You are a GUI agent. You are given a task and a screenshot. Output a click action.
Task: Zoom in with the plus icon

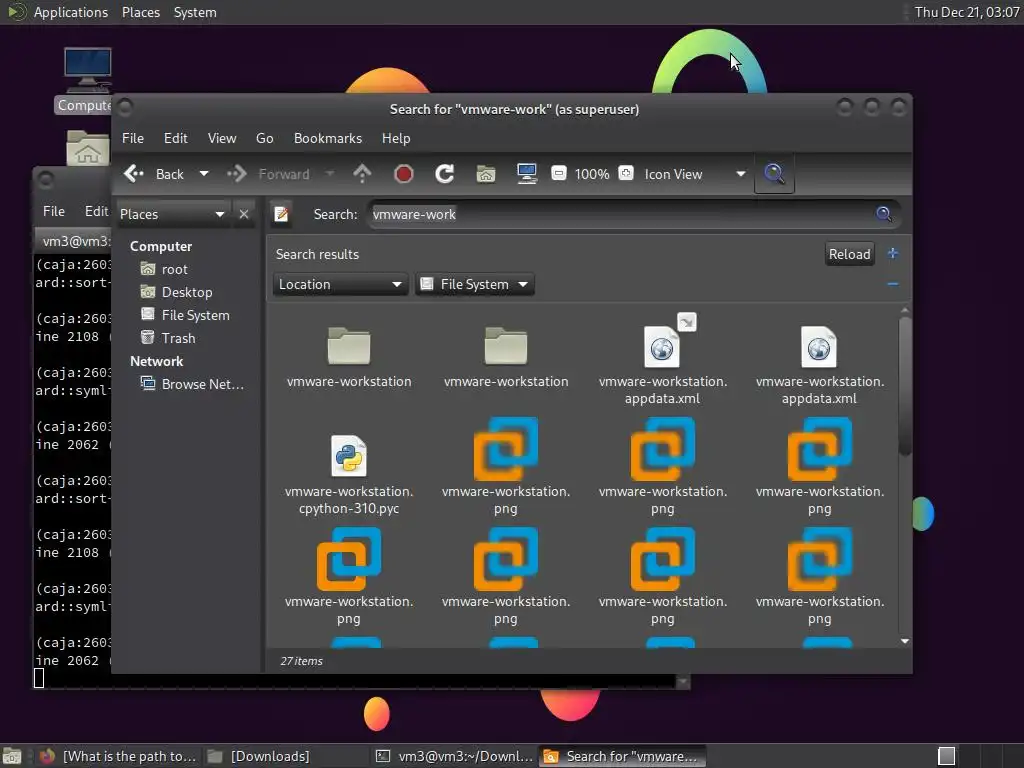626,174
